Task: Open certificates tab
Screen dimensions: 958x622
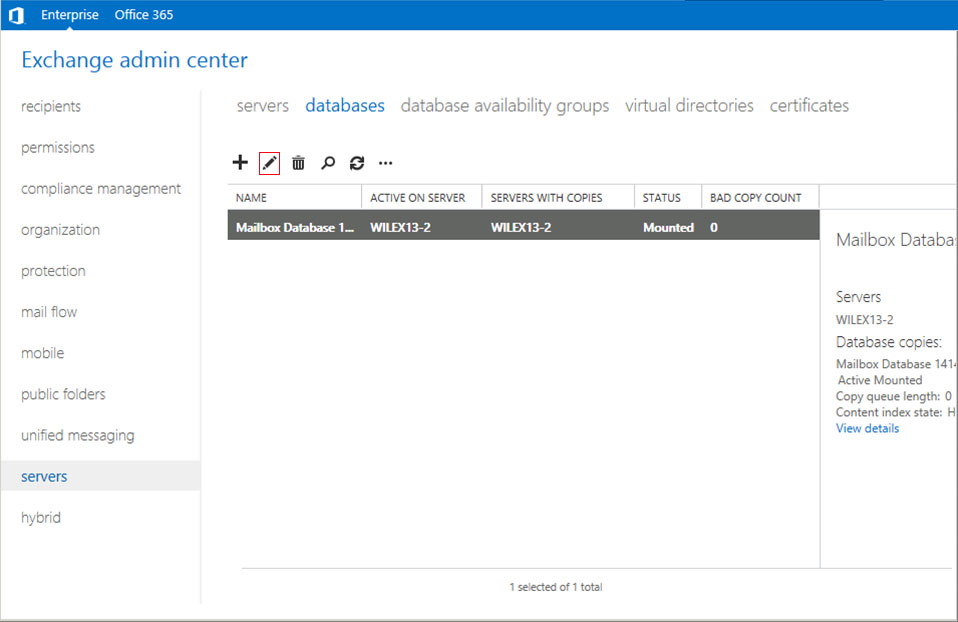Action: [x=809, y=105]
